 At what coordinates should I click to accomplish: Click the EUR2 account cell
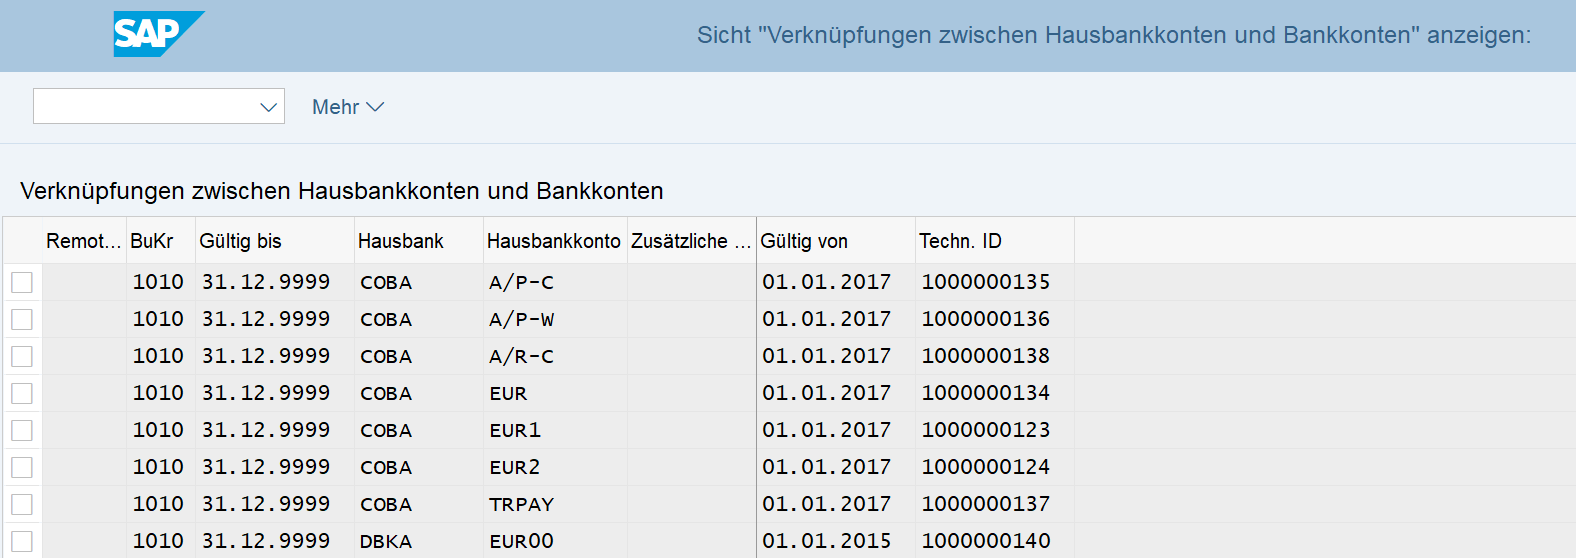click(x=515, y=468)
